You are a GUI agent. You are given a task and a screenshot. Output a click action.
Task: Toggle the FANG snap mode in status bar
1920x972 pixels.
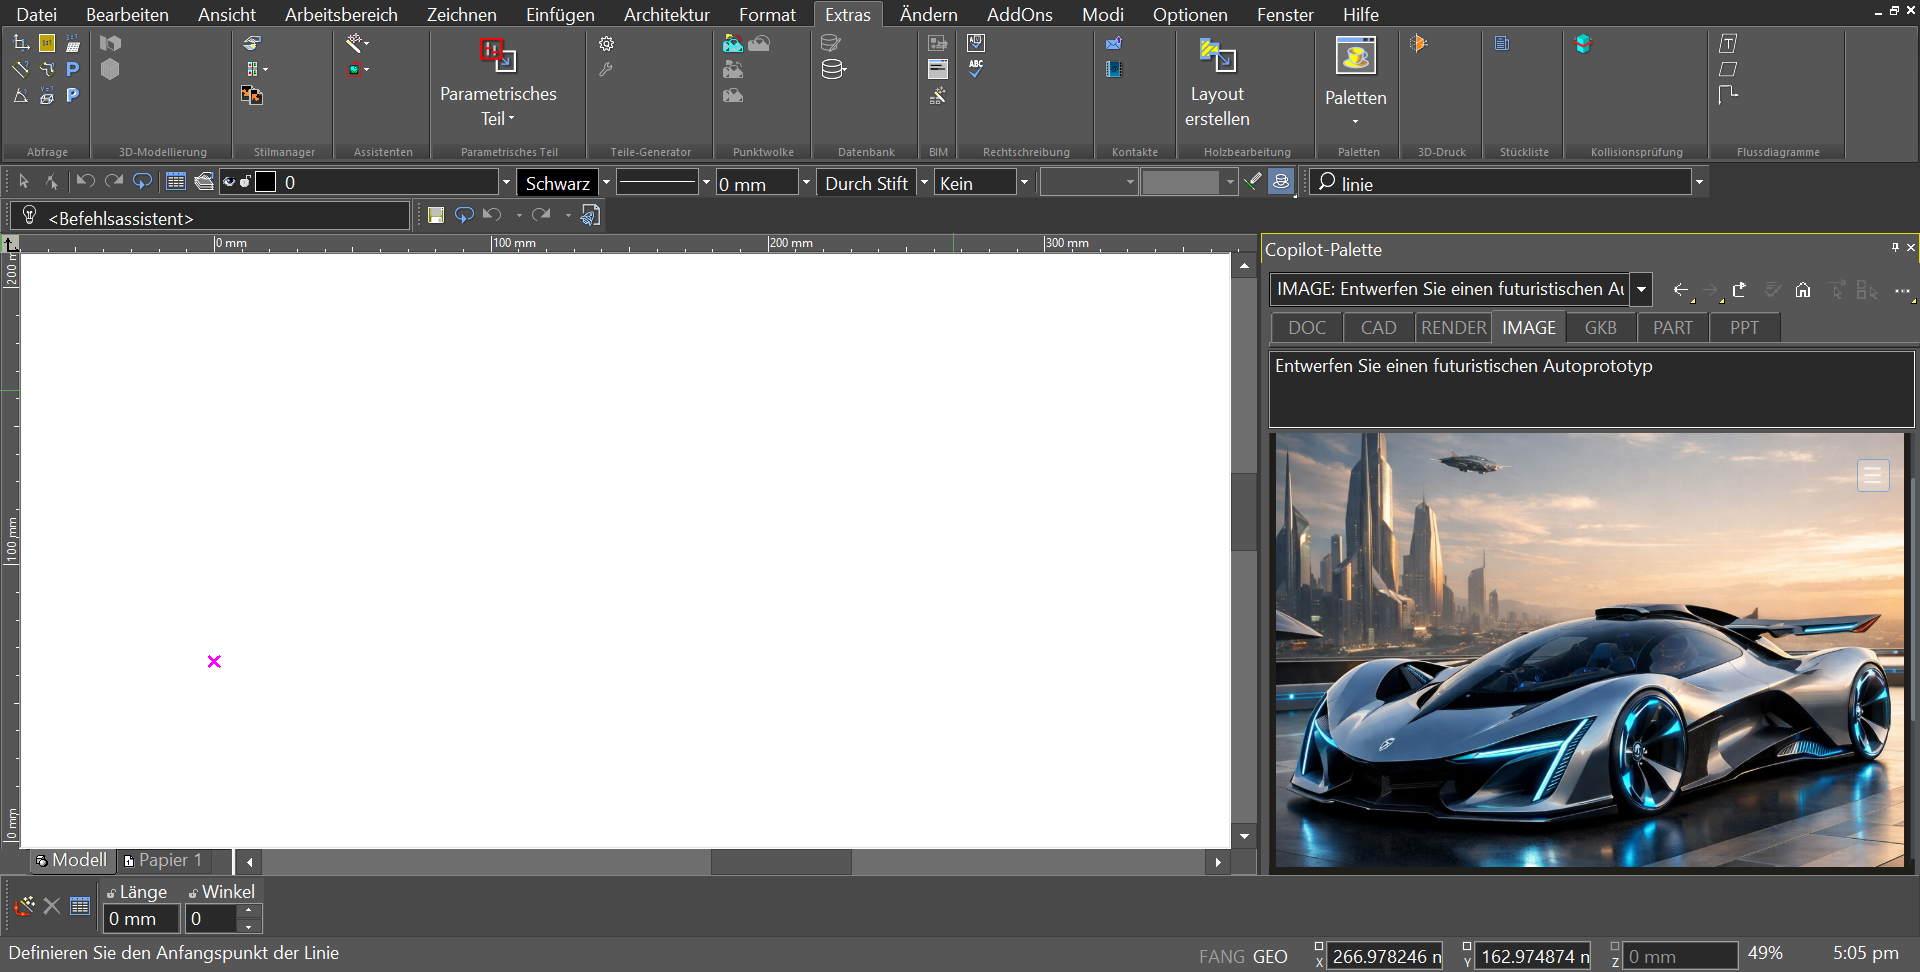tap(1222, 957)
